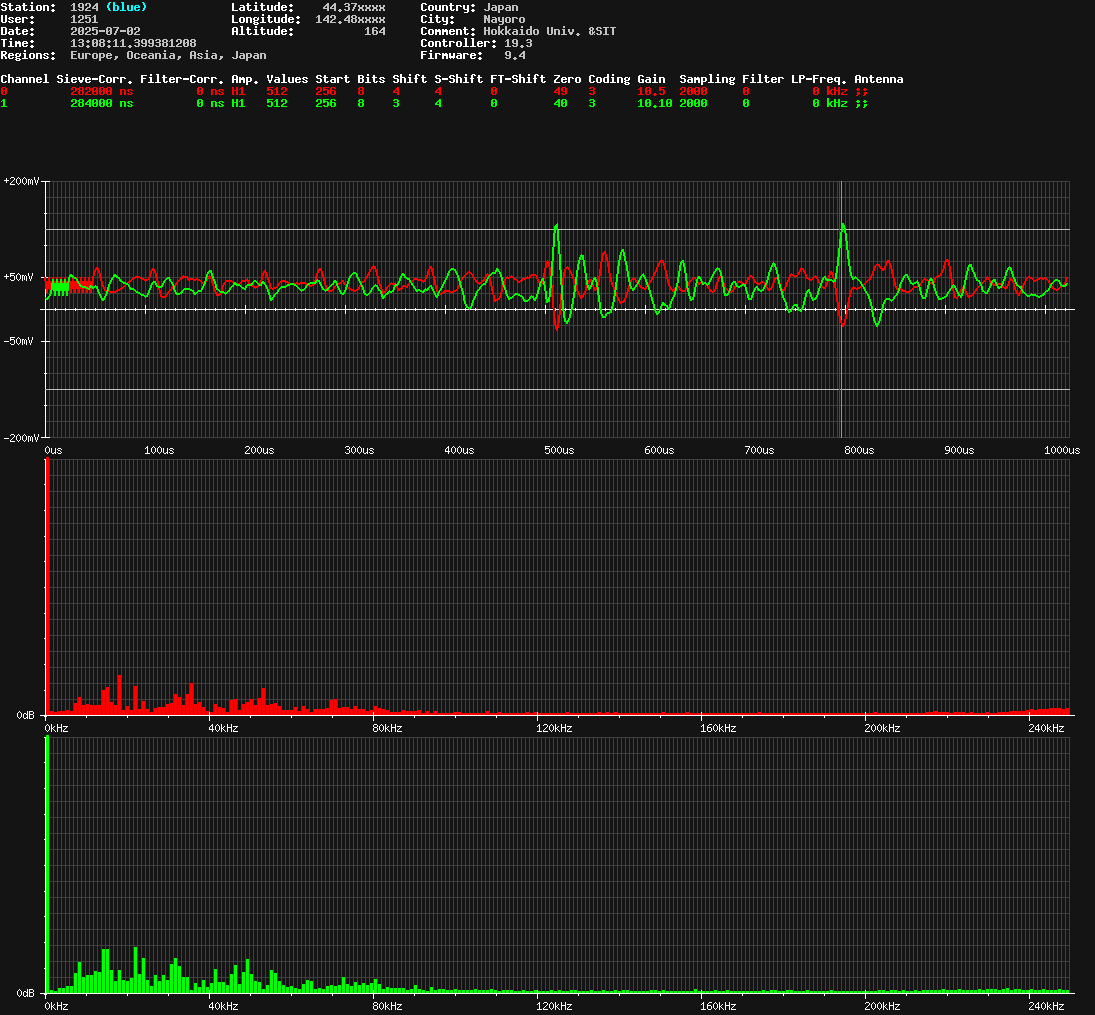Click the controller value "19.3"

coord(517,43)
